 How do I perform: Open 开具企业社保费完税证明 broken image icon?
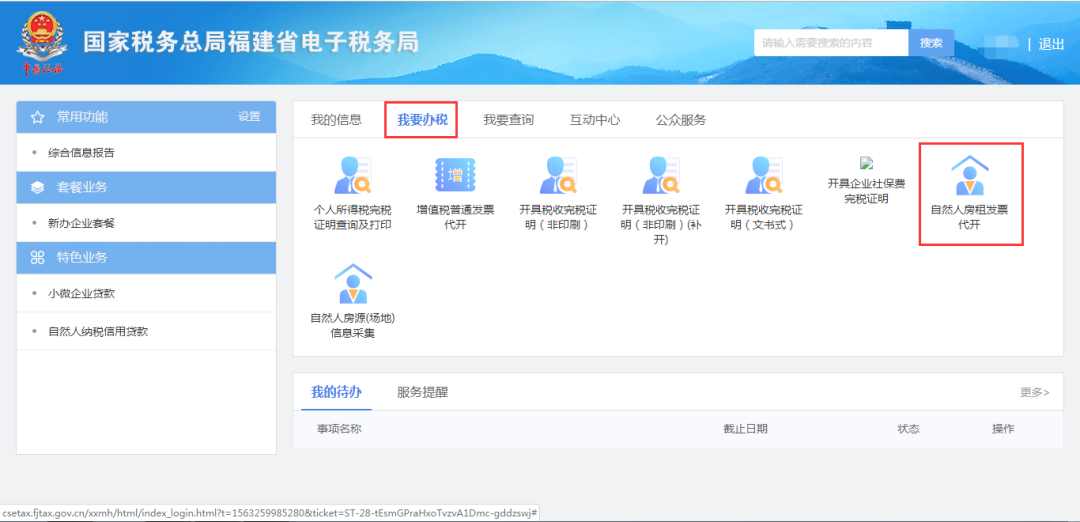866,163
